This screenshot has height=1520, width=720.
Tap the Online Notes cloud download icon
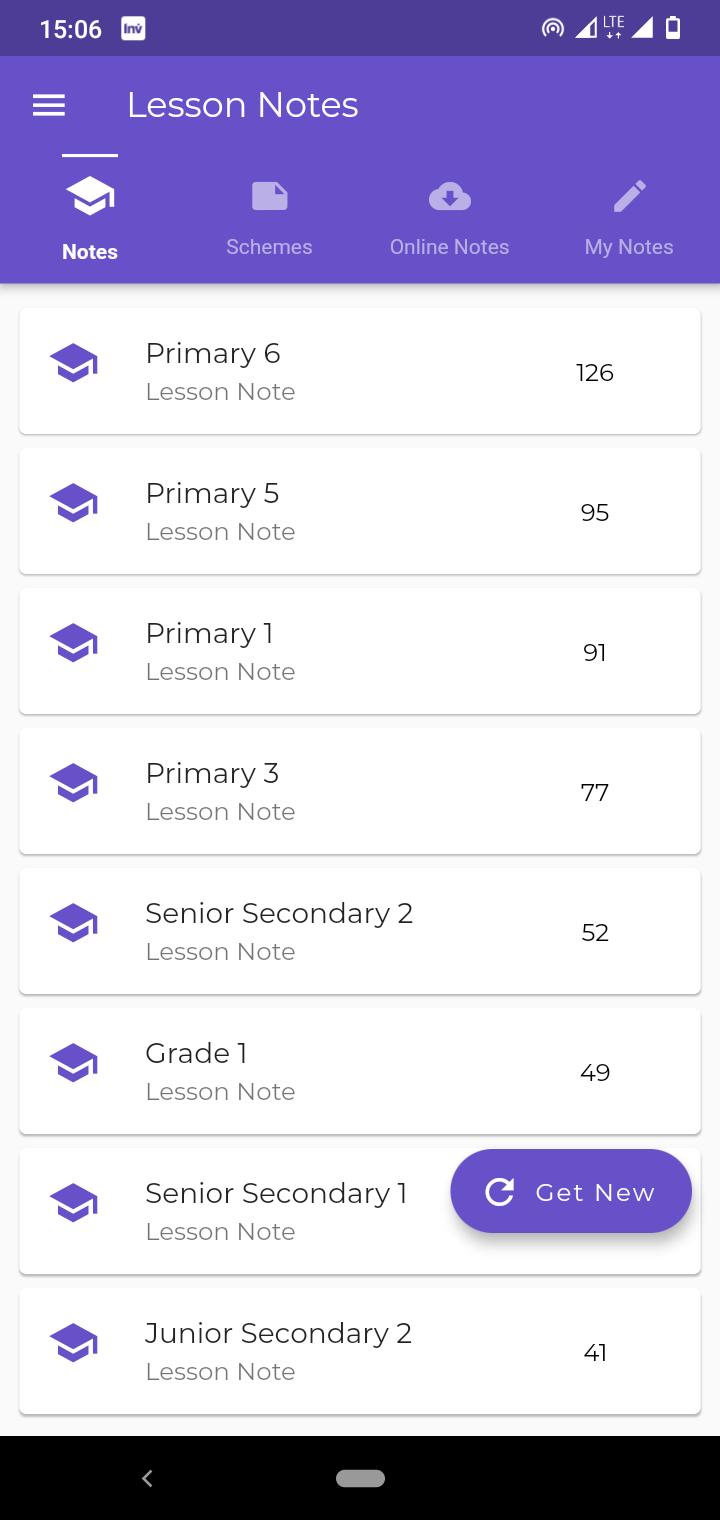tap(449, 196)
